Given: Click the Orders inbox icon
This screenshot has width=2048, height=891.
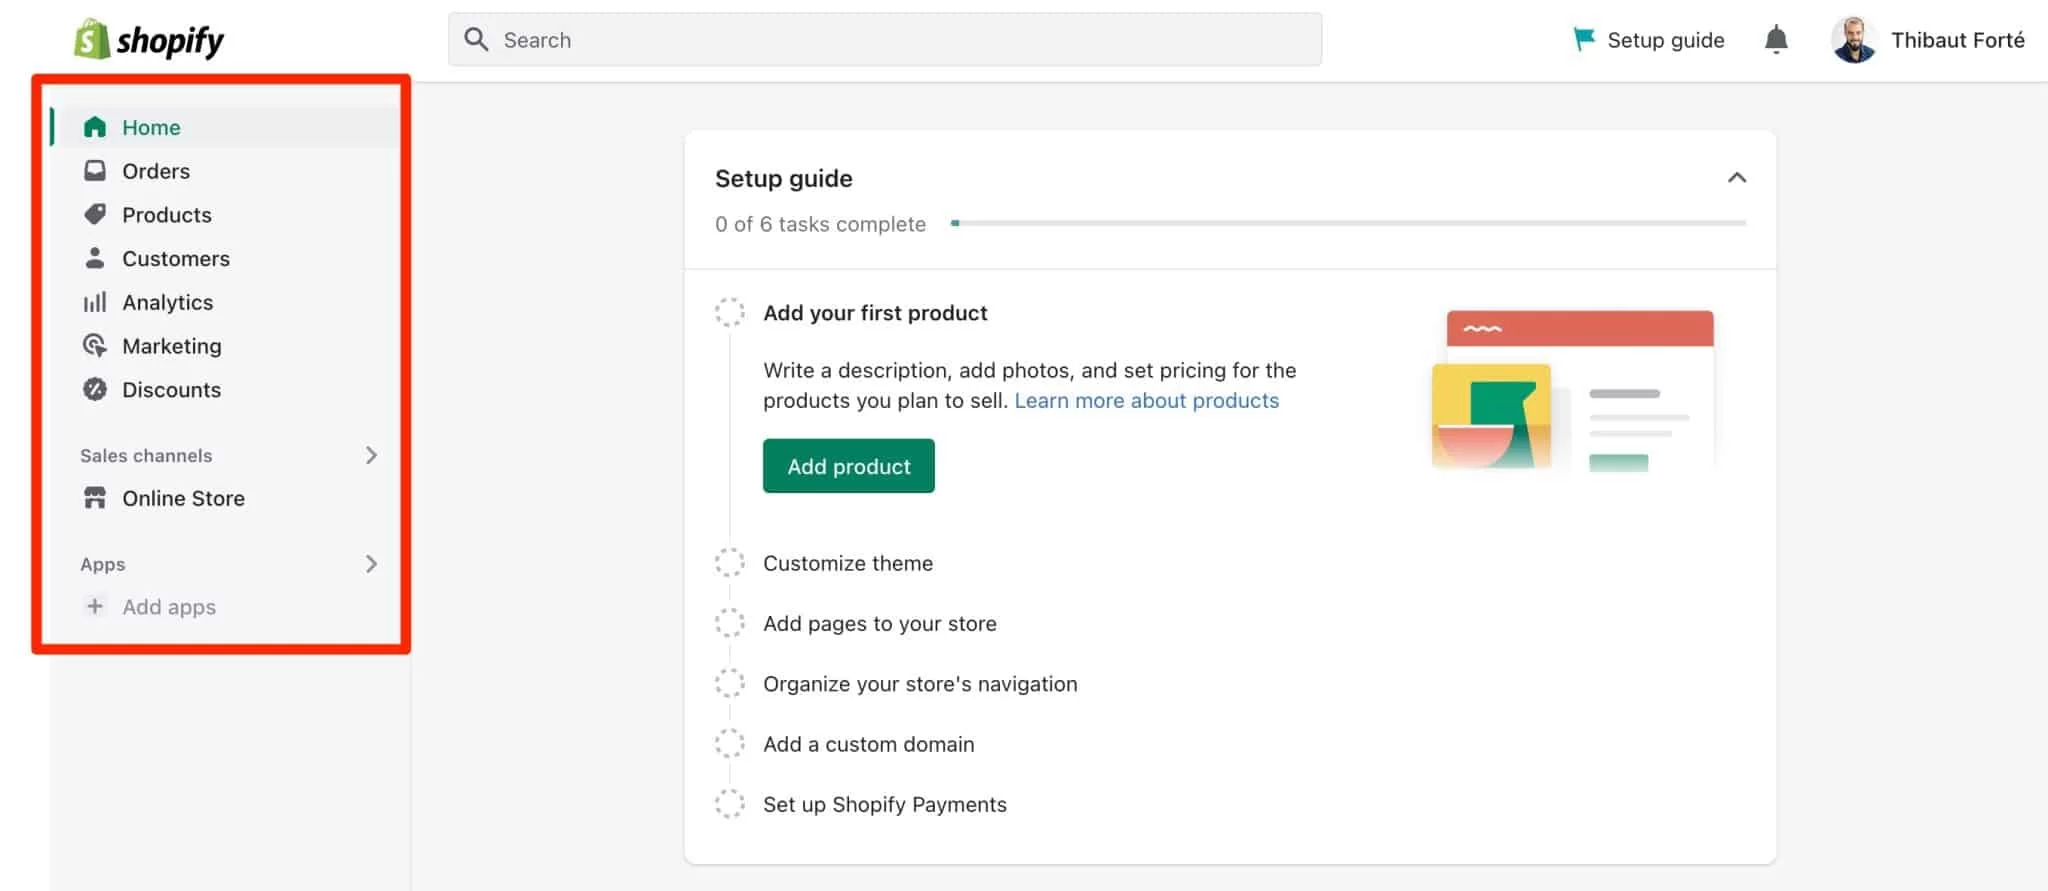Looking at the screenshot, I should pyautogui.click(x=95, y=171).
